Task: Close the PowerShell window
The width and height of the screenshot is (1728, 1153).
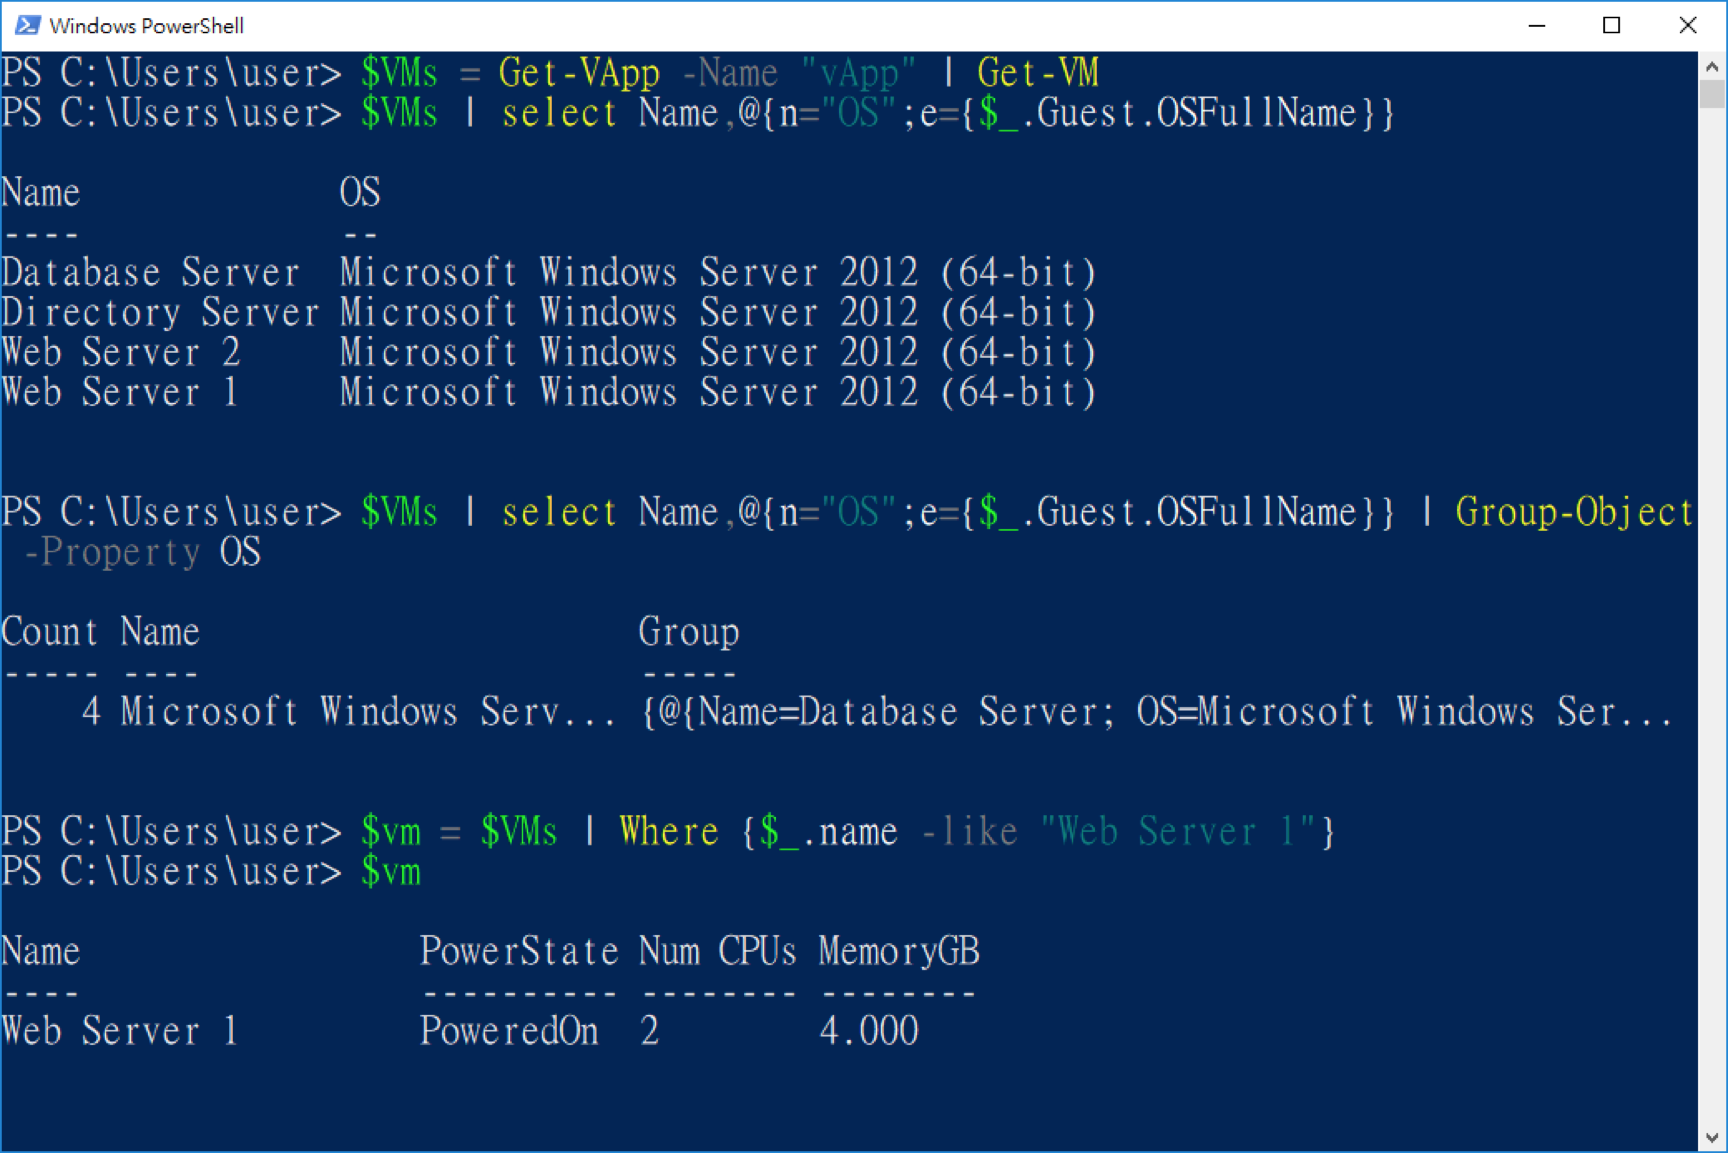Action: click(x=1688, y=25)
